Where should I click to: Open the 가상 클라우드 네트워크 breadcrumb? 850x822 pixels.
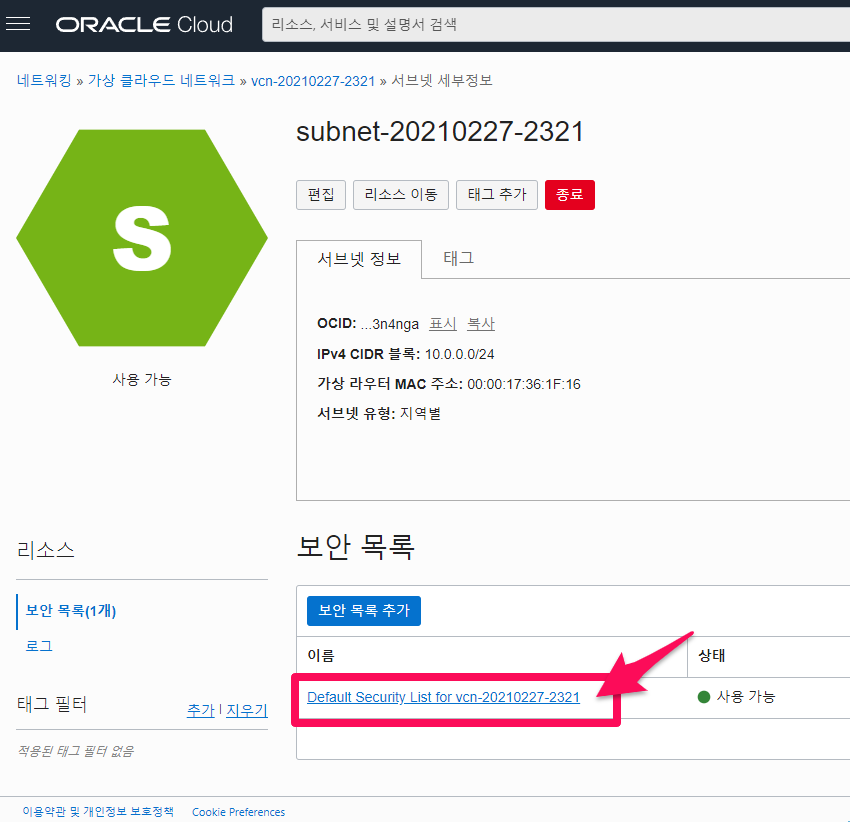[161, 81]
